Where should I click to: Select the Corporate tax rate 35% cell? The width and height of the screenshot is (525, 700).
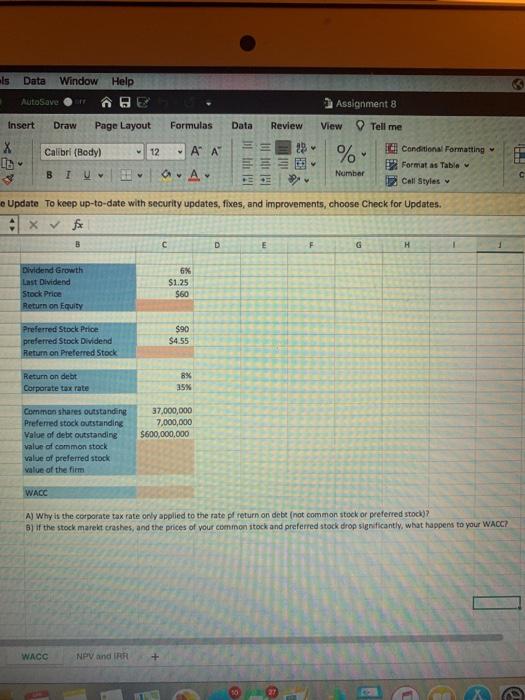pyautogui.click(x=165, y=388)
